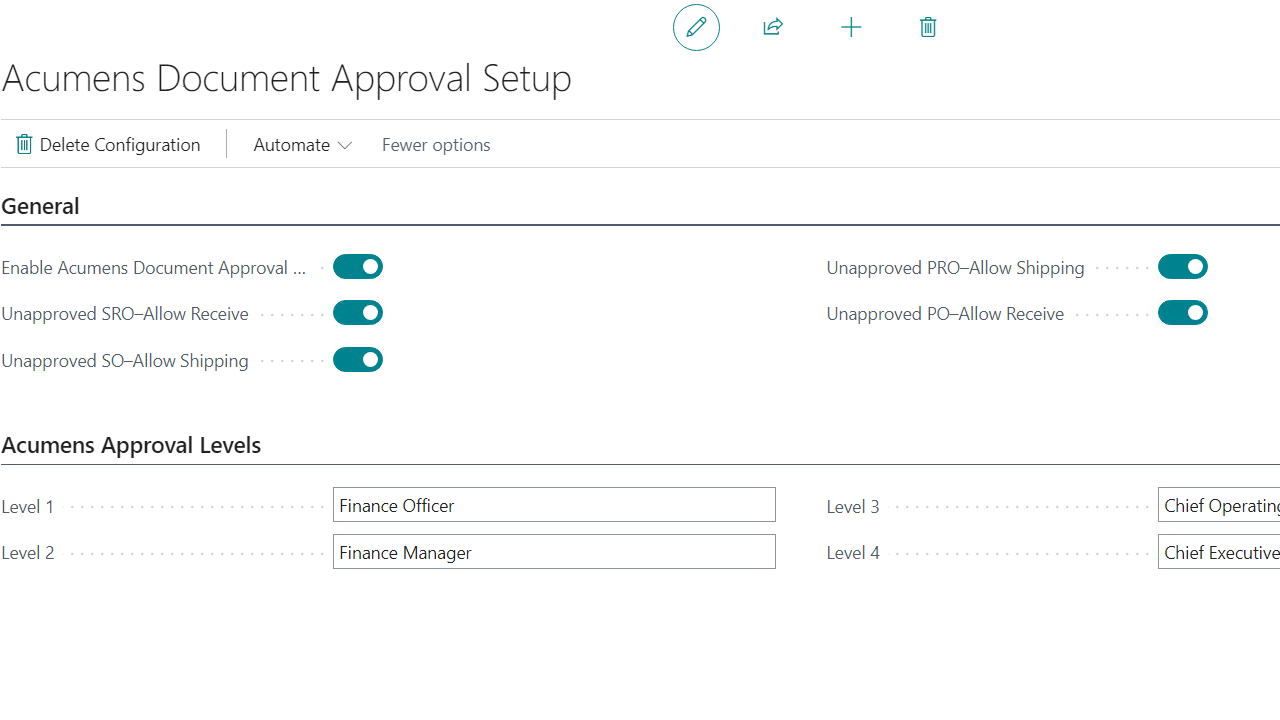Click the Acumens Document Approval Setup title
Screen dimensions: 1280x720
click(286, 78)
